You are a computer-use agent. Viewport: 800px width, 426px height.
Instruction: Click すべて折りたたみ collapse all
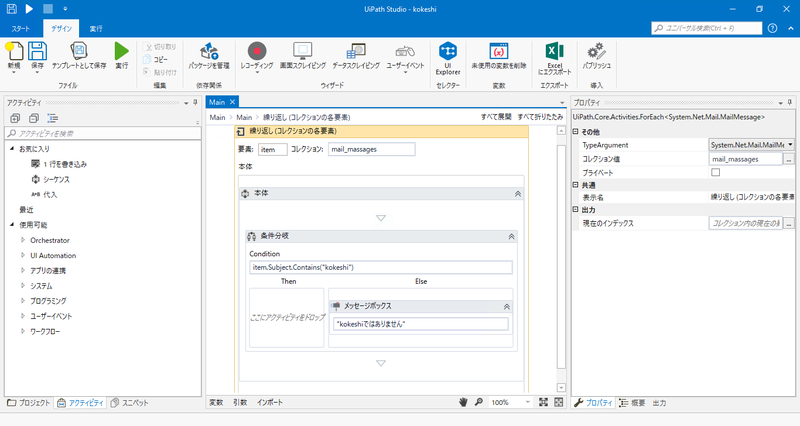(x=540, y=117)
